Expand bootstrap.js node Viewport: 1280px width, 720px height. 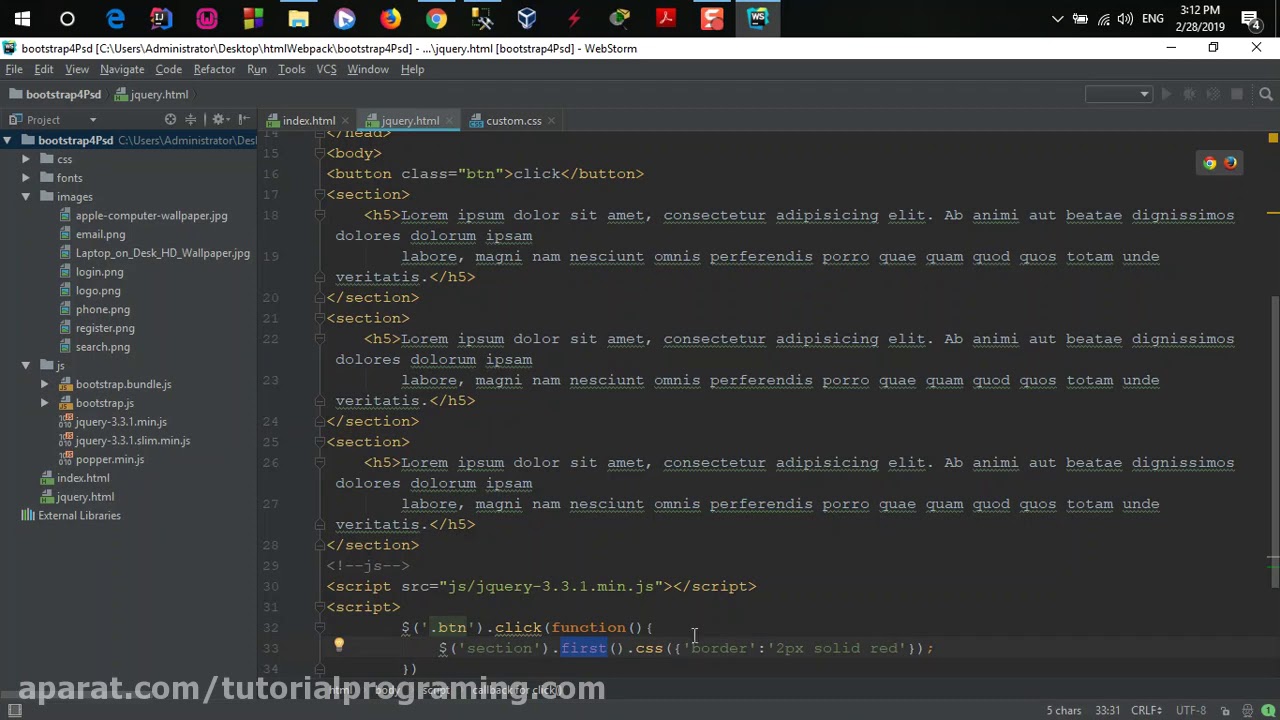pos(44,403)
